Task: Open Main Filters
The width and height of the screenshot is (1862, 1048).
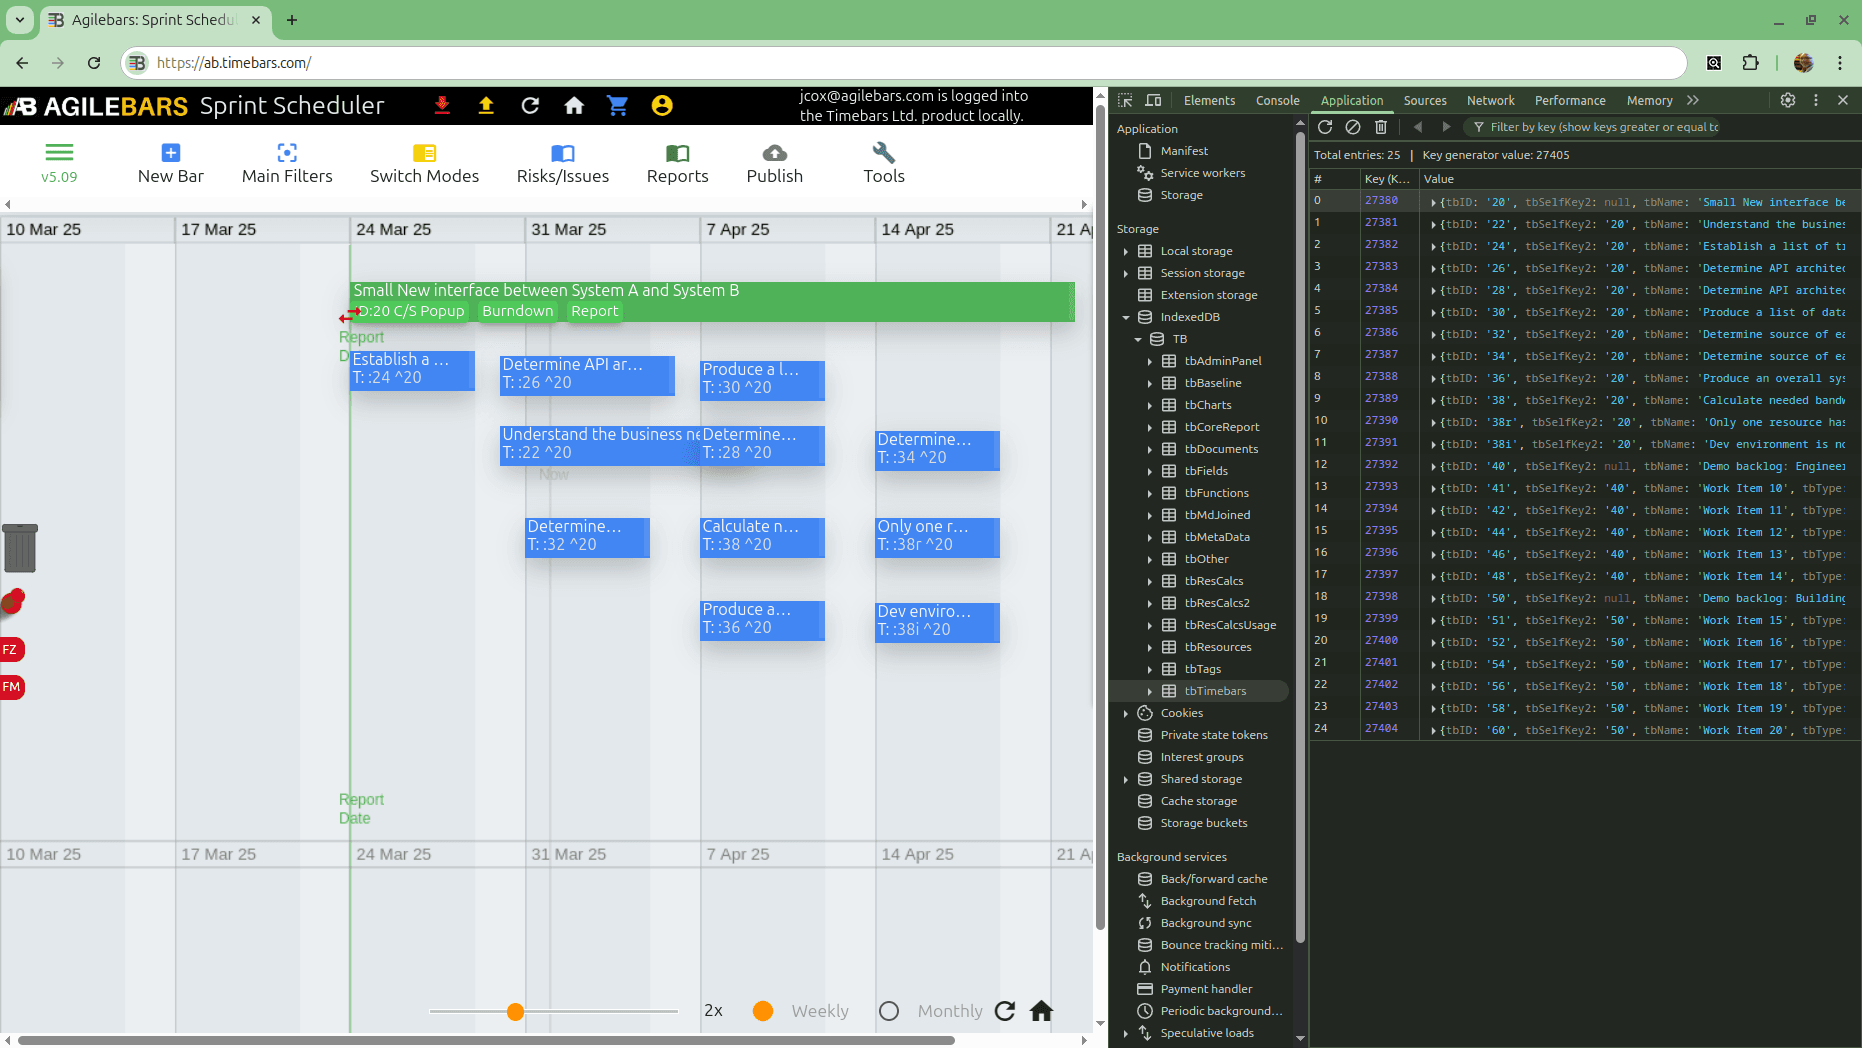Action: coord(287,163)
